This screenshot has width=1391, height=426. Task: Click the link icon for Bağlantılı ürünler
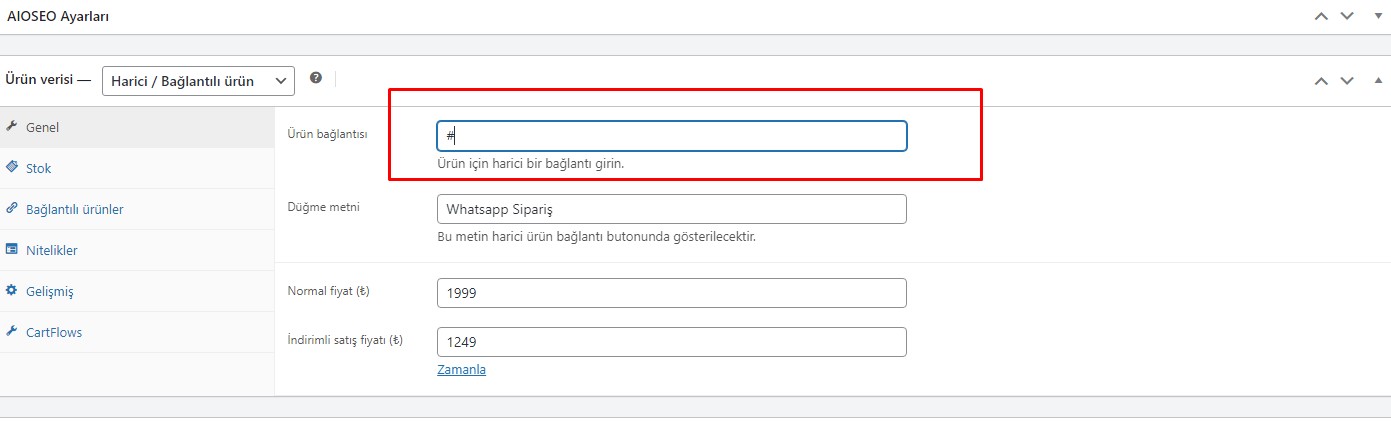tap(12, 208)
